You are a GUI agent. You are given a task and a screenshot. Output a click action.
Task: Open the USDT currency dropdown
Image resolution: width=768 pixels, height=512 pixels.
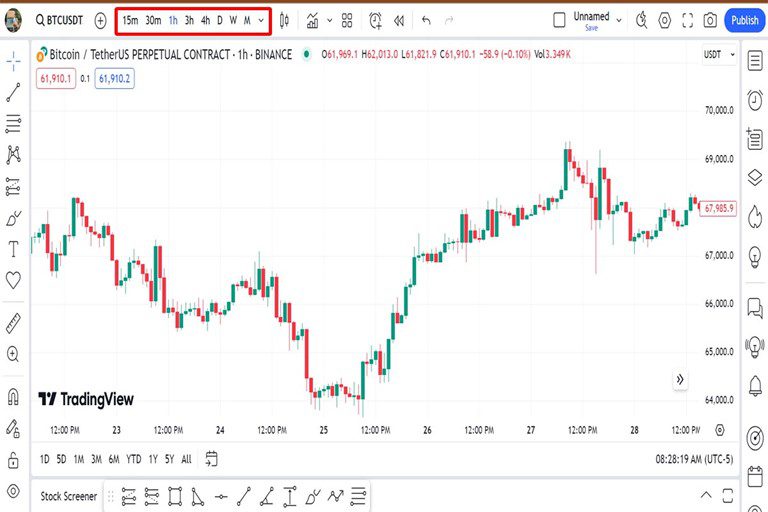click(x=719, y=54)
